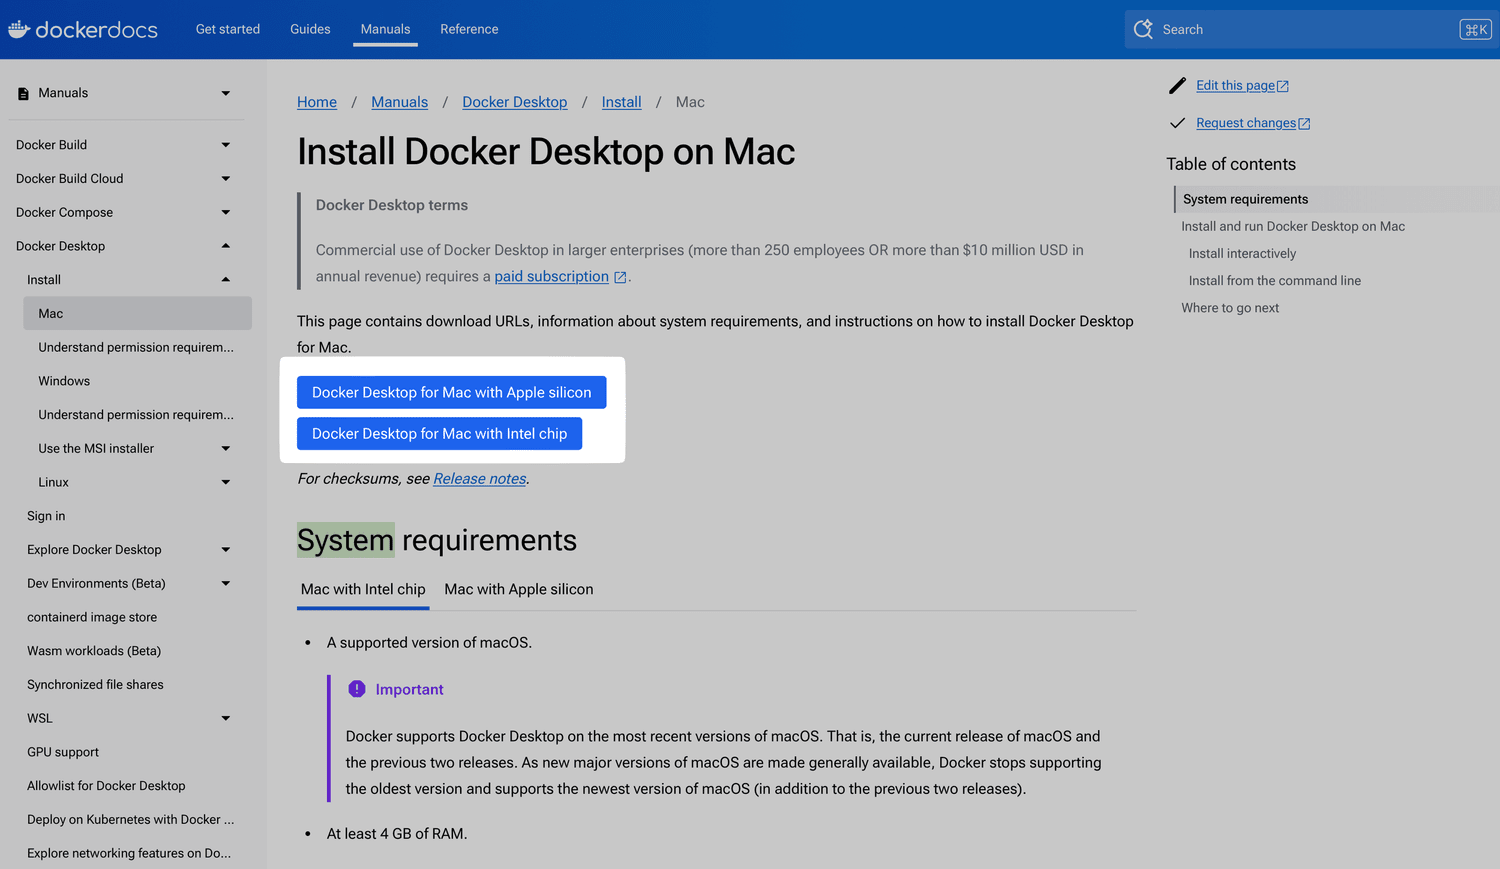
Task: Click the Install Docker Desktop on Mac heading
Action: coord(546,152)
